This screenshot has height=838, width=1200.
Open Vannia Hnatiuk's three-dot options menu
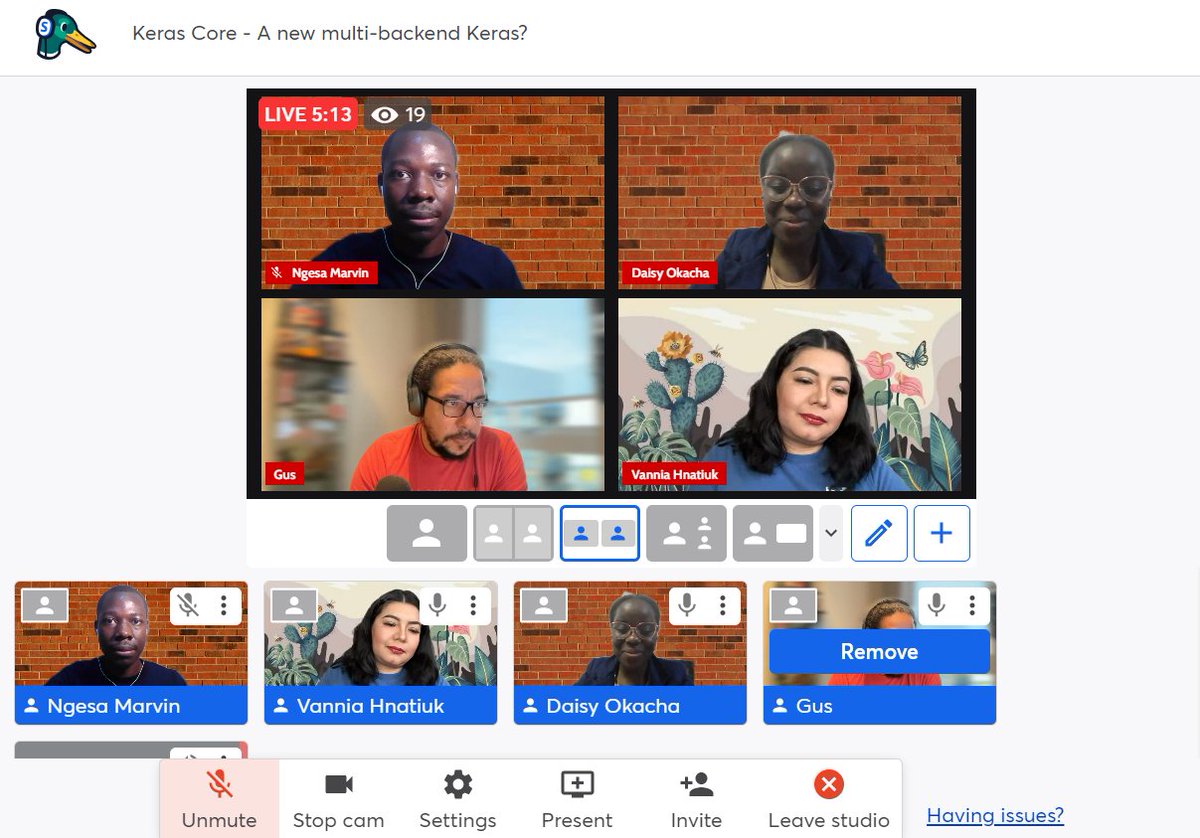(x=472, y=605)
